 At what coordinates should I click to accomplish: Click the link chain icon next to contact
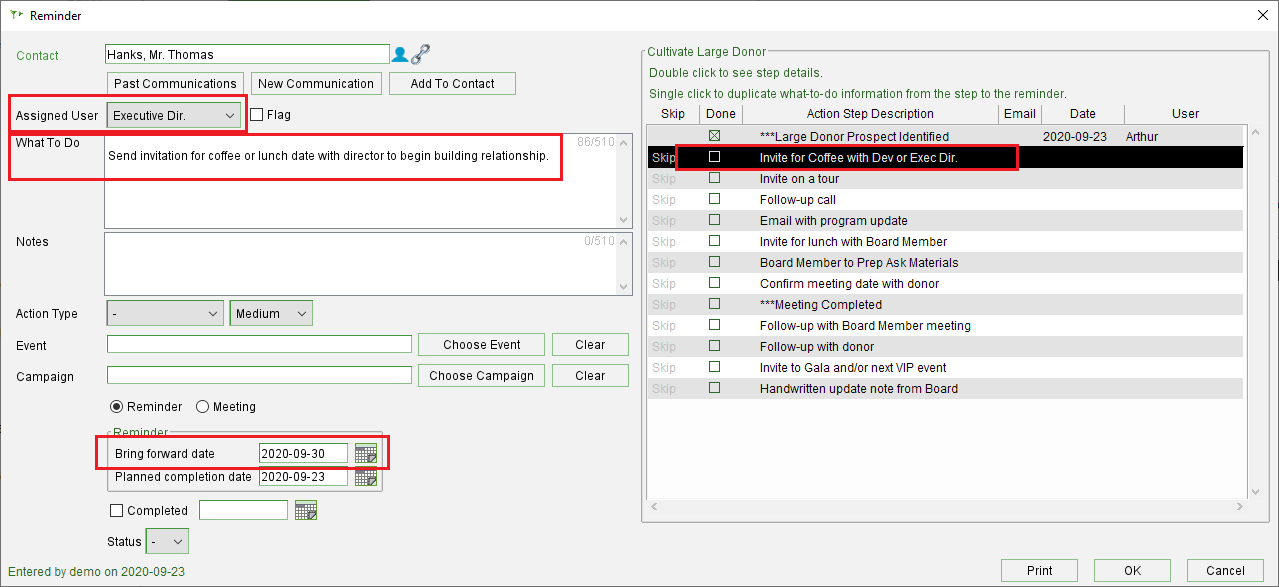420,54
